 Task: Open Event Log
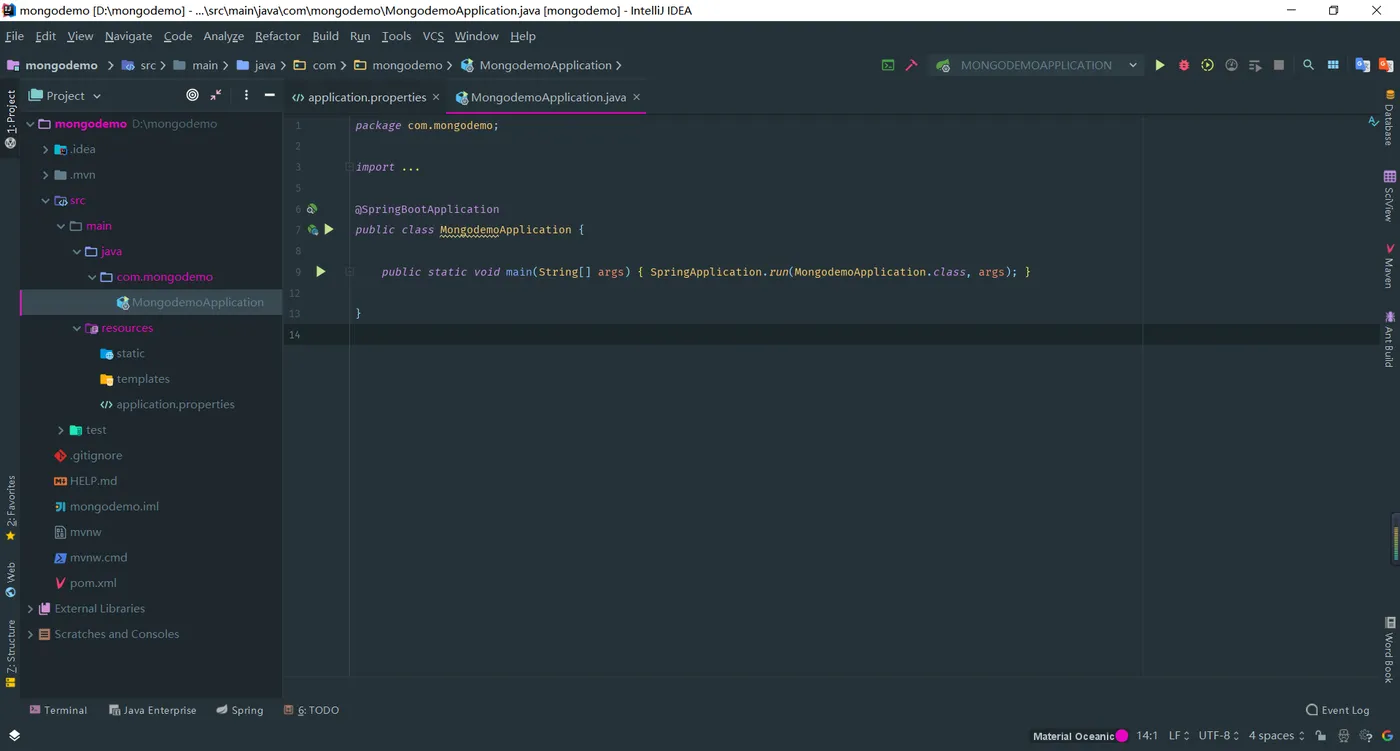click(1338, 710)
